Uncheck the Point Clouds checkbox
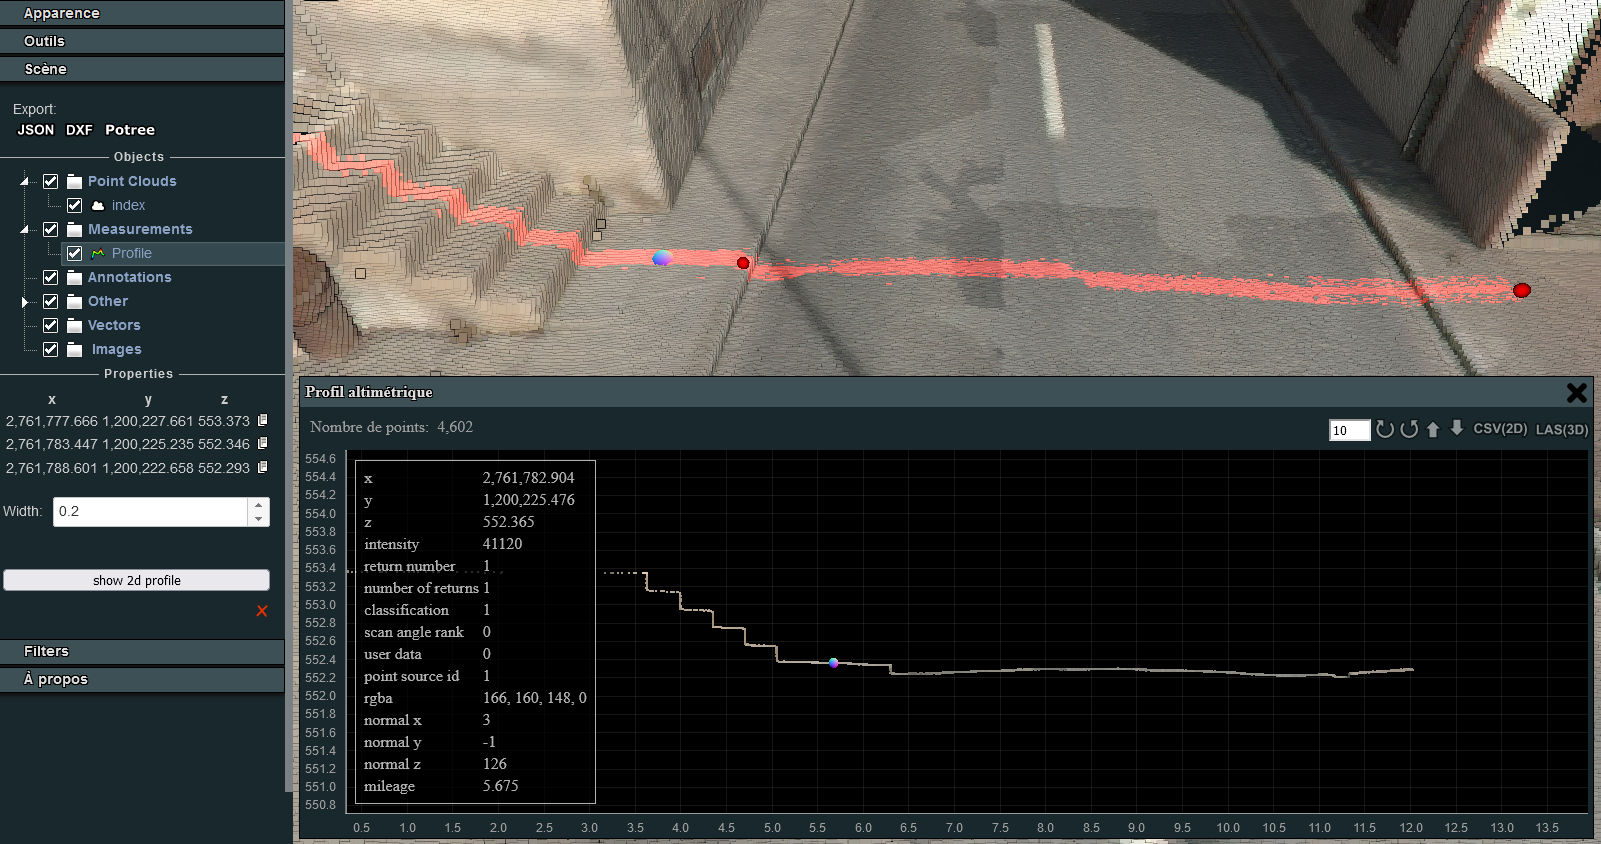Image resolution: width=1601 pixels, height=844 pixels. pyautogui.click(x=51, y=181)
